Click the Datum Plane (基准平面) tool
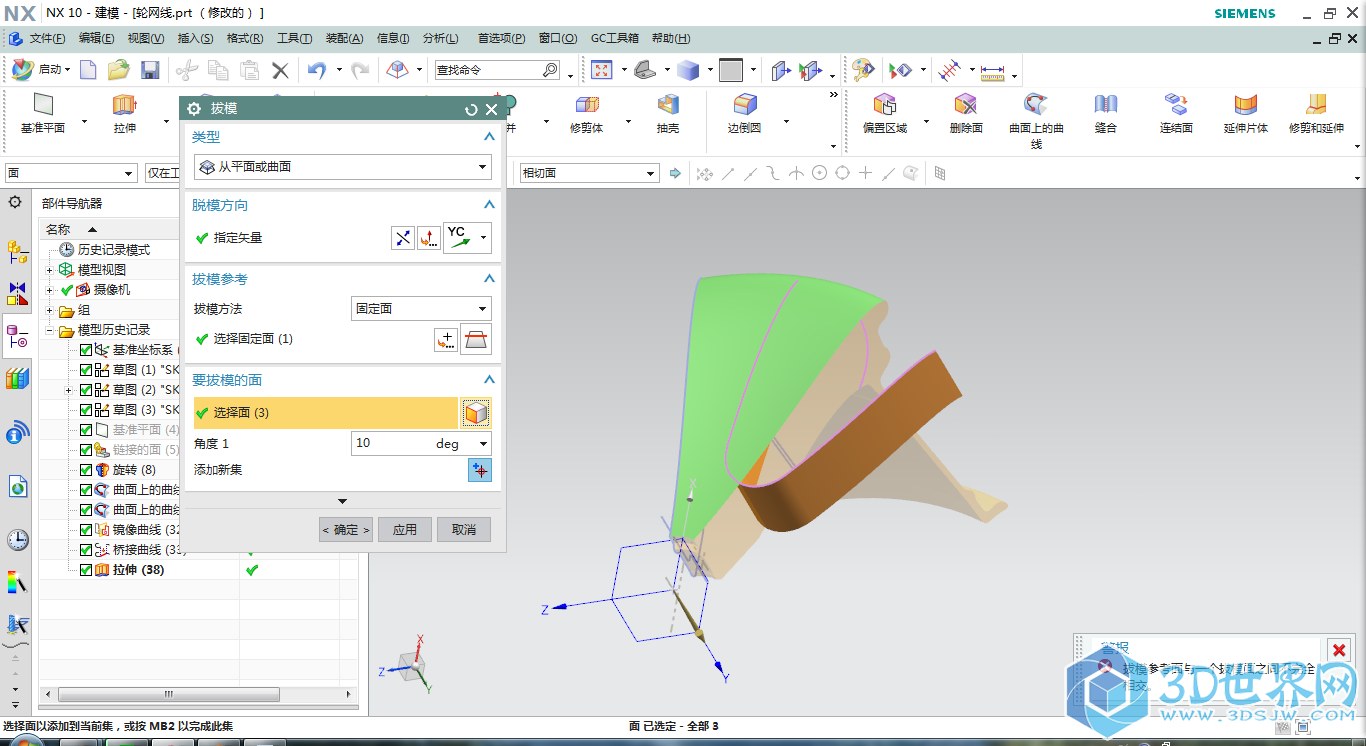The width and height of the screenshot is (1366, 746). click(43, 113)
